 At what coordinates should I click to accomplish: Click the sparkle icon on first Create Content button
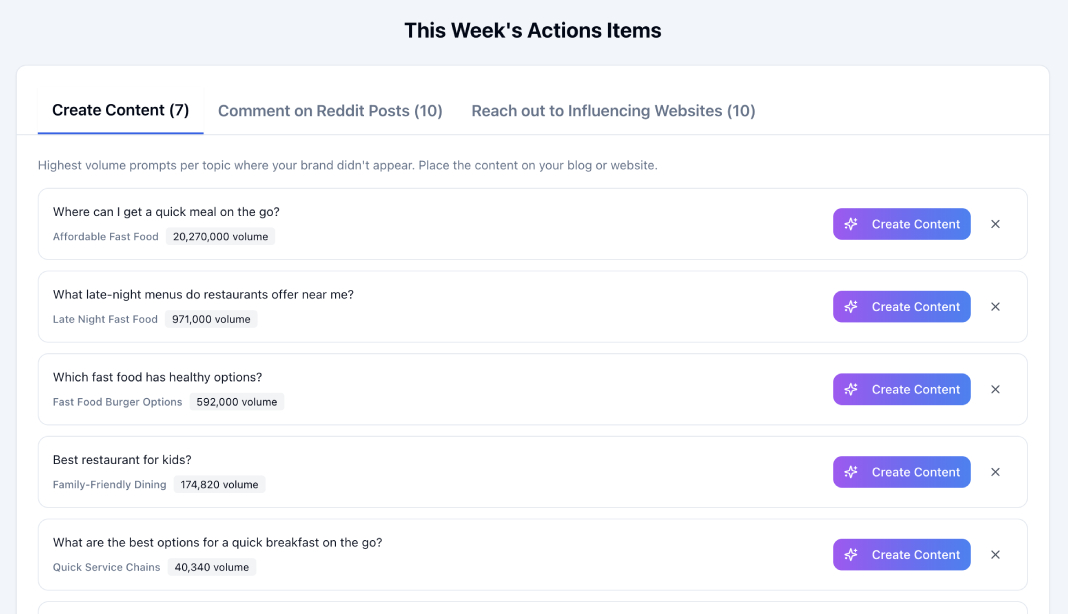[851, 224]
